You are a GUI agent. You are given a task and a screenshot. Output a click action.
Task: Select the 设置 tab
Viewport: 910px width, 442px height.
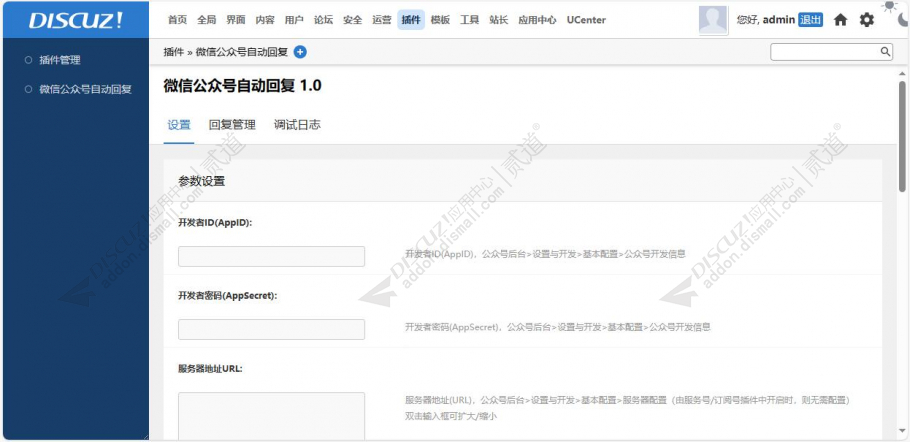coord(179,125)
